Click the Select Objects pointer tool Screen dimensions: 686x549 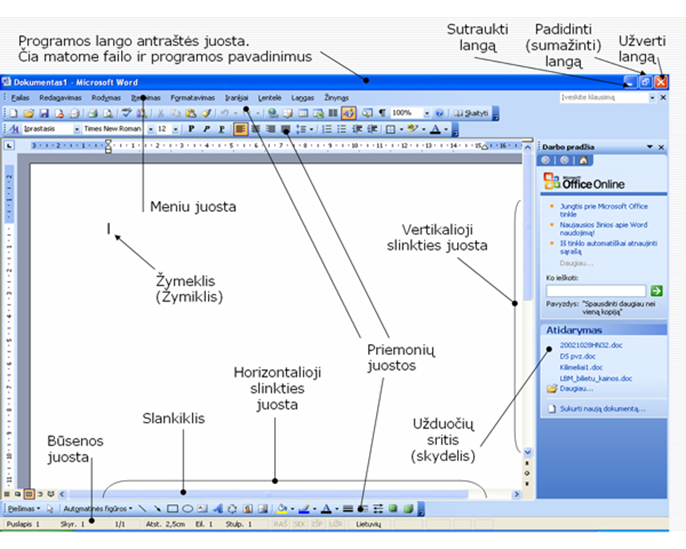click(x=49, y=509)
